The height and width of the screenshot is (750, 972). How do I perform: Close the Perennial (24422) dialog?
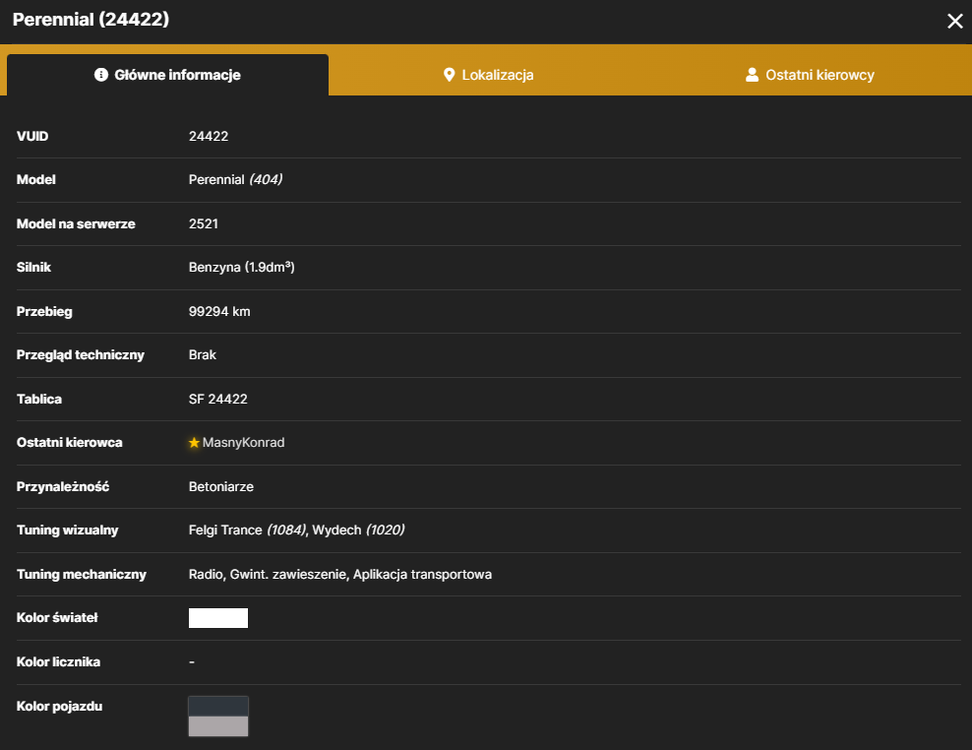[955, 21]
